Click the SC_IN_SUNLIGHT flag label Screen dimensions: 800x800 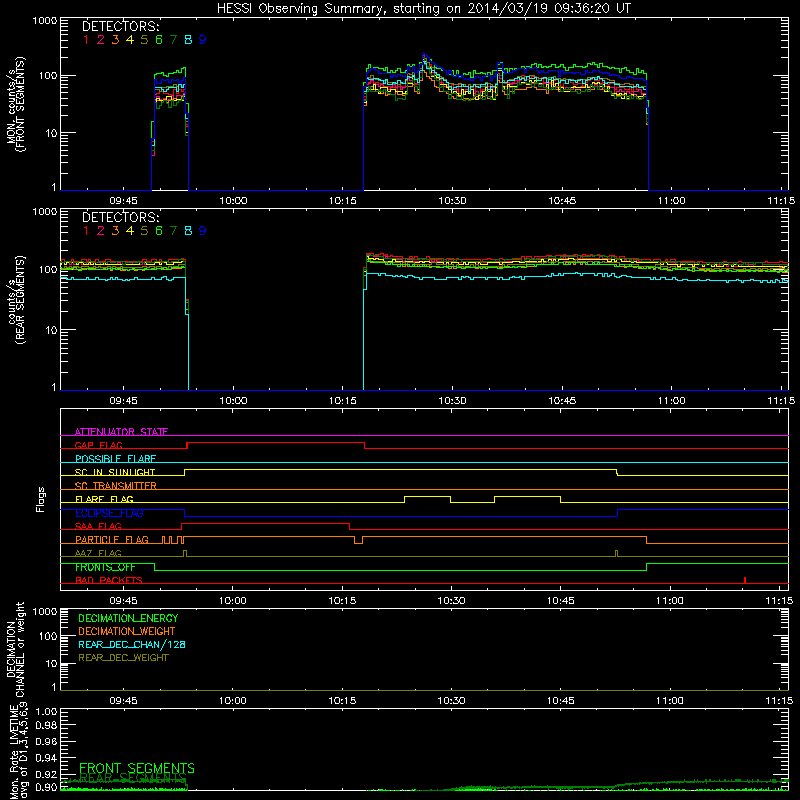(115, 472)
